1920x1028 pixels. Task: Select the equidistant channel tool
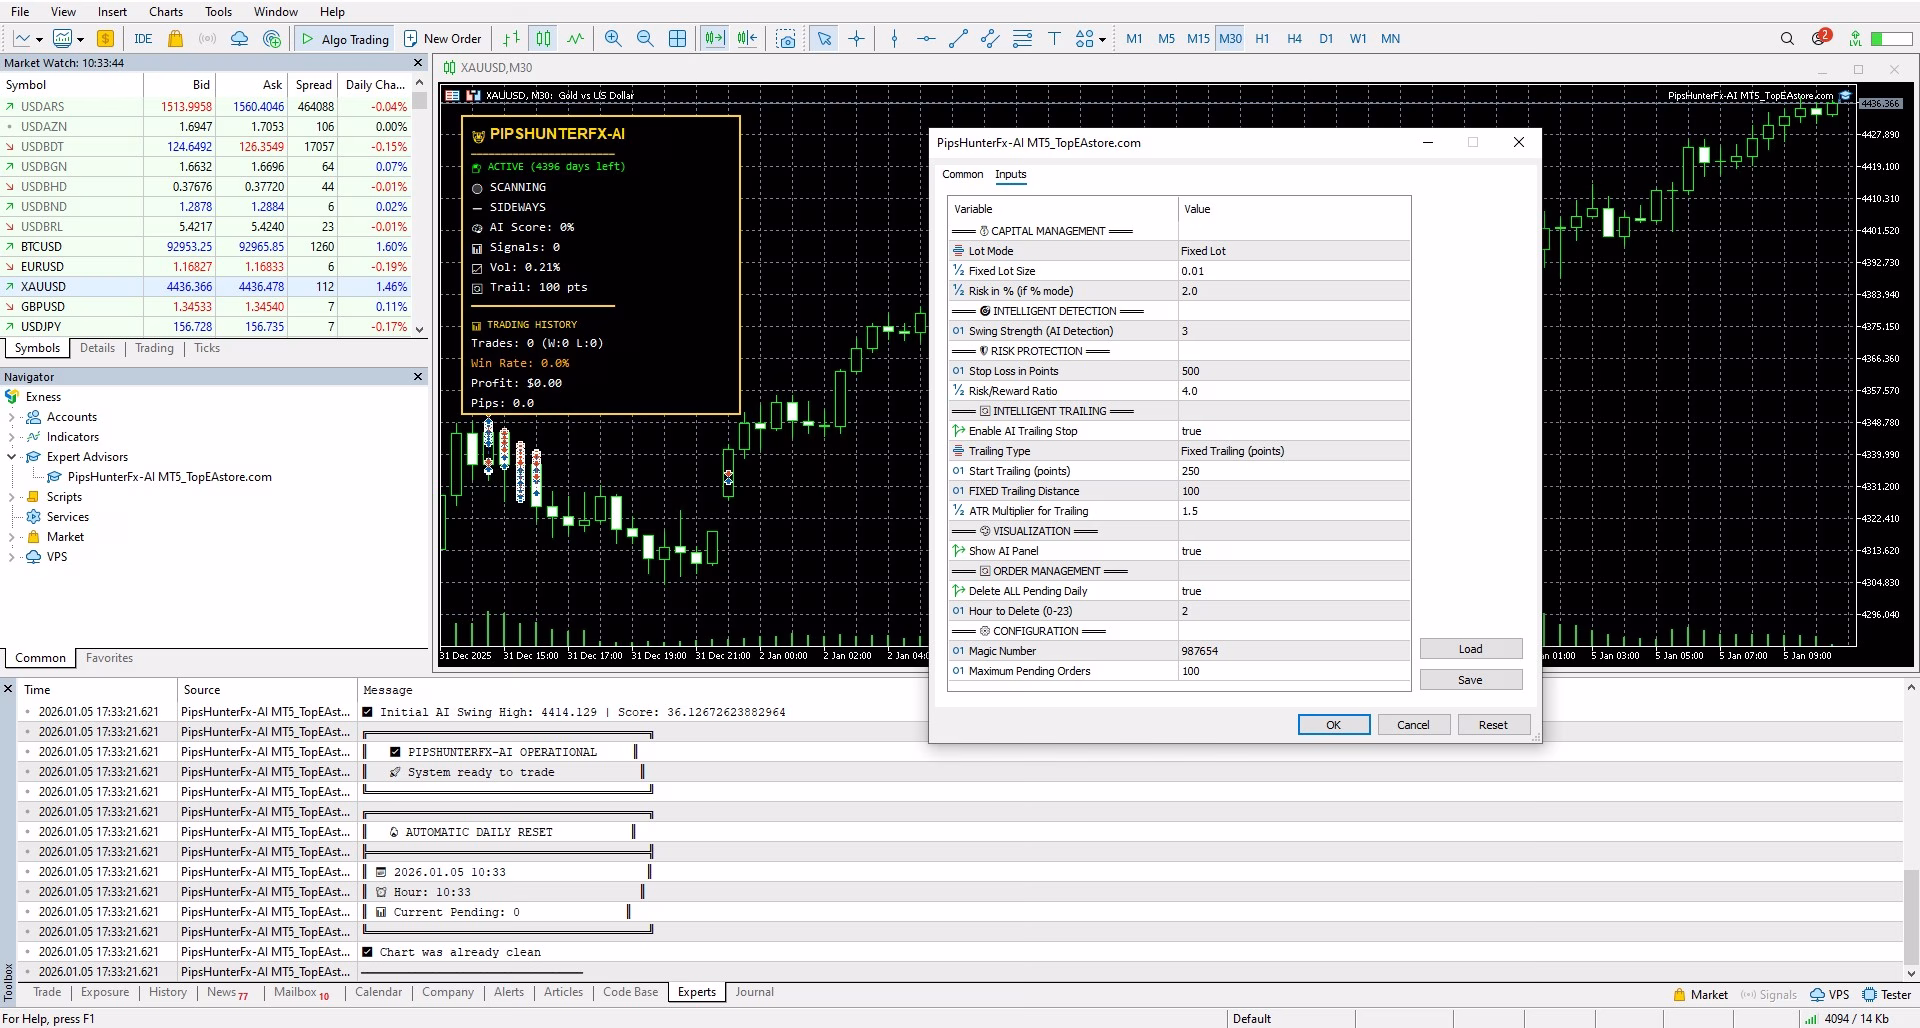990,39
